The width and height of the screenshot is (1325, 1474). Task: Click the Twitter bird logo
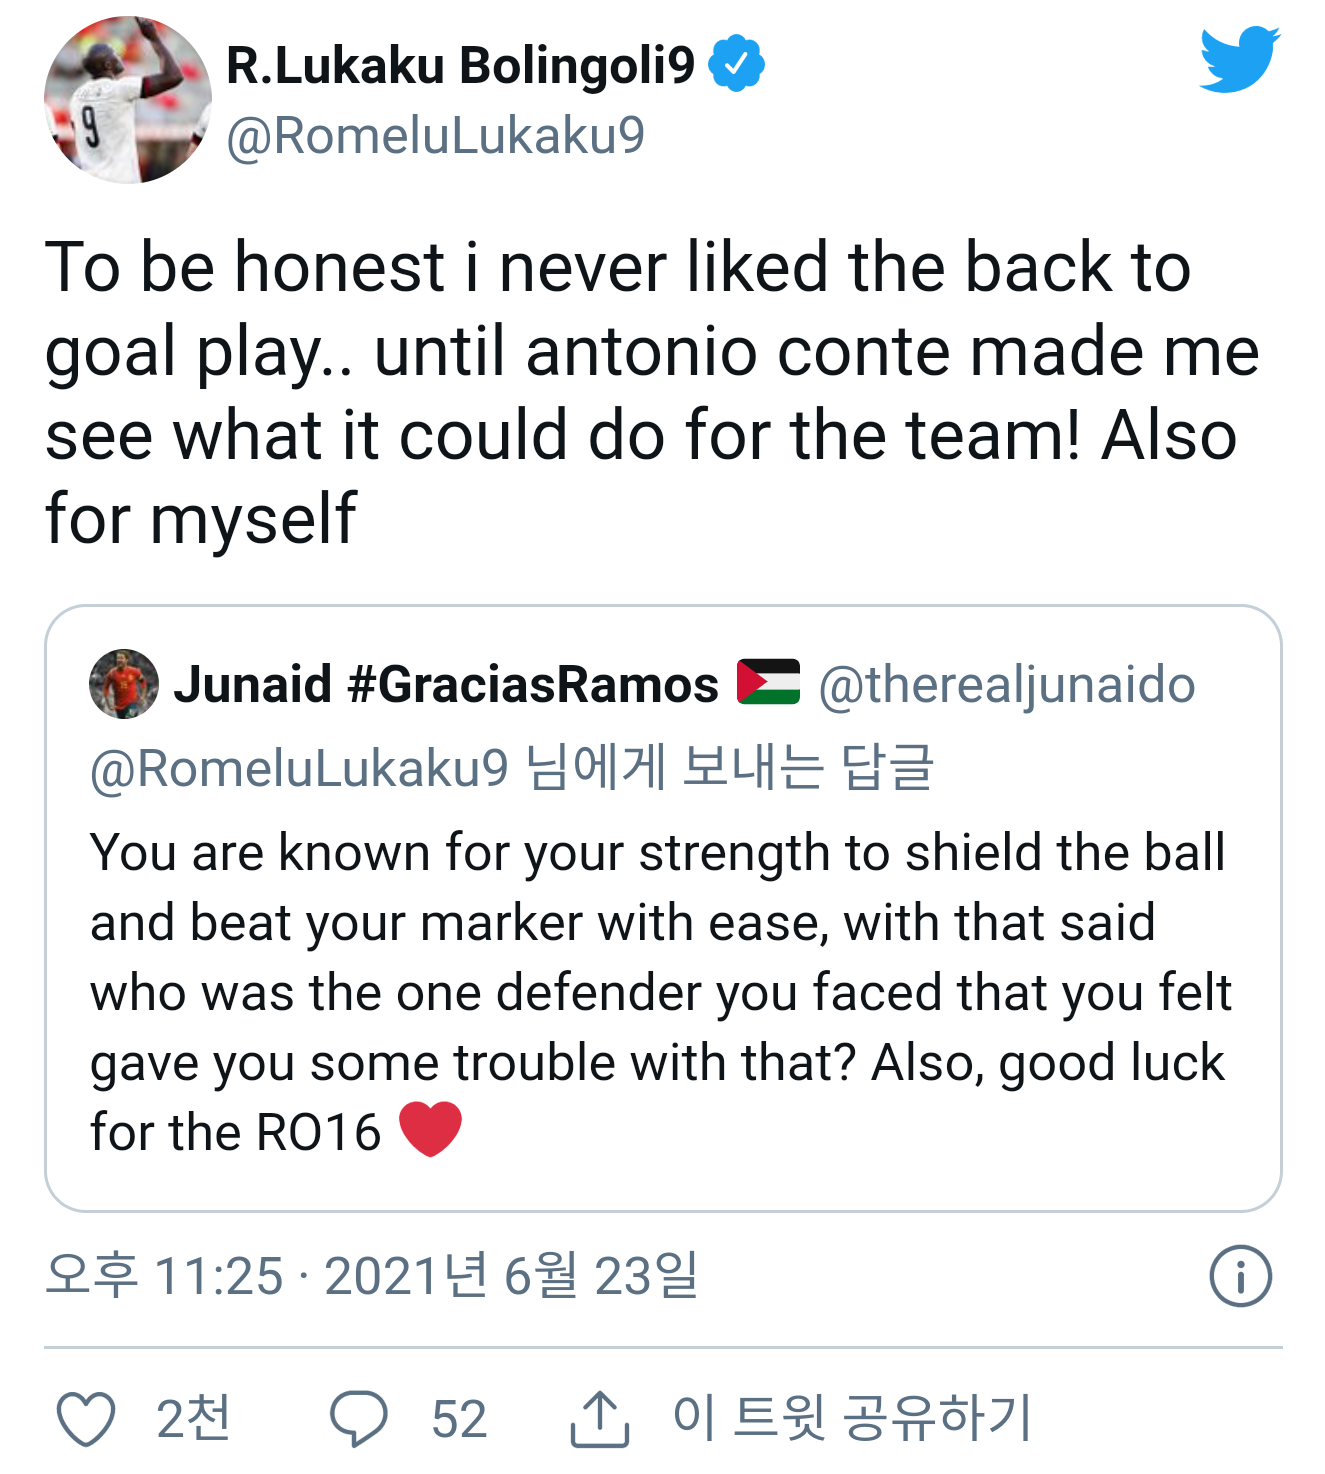(1239, 59)
